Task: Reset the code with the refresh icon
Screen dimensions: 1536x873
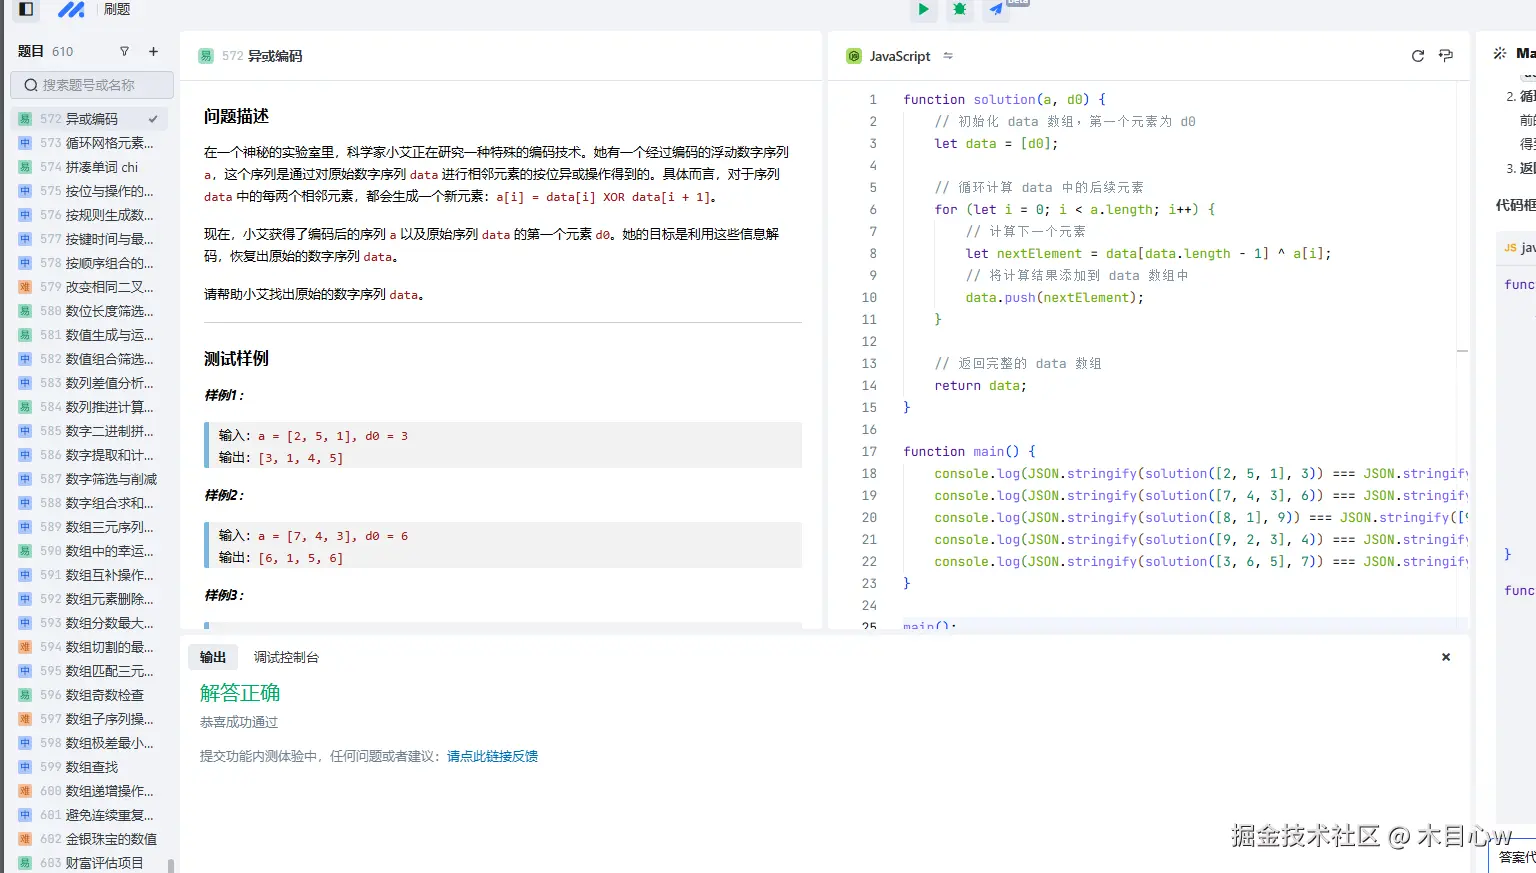Action: point(1417,56)
